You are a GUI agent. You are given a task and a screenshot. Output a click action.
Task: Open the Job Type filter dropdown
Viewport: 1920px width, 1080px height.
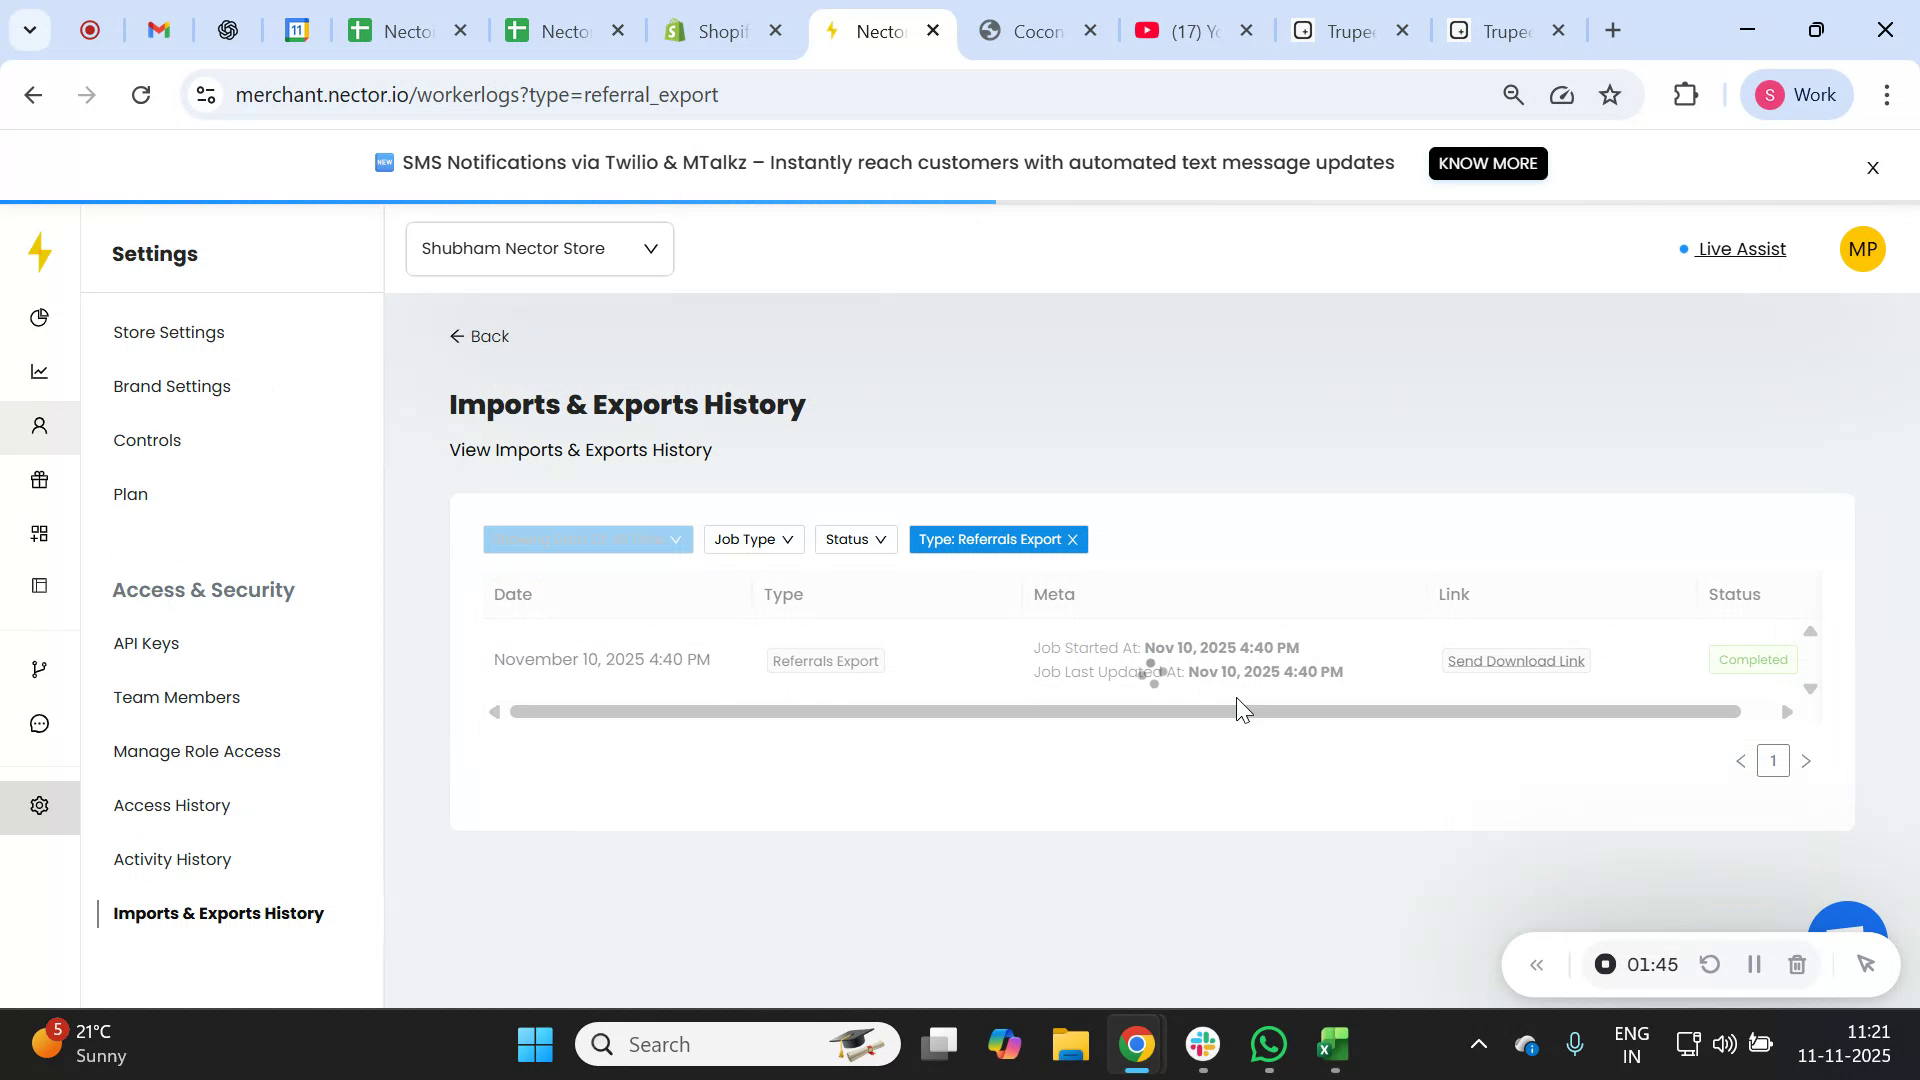[753, 539]
